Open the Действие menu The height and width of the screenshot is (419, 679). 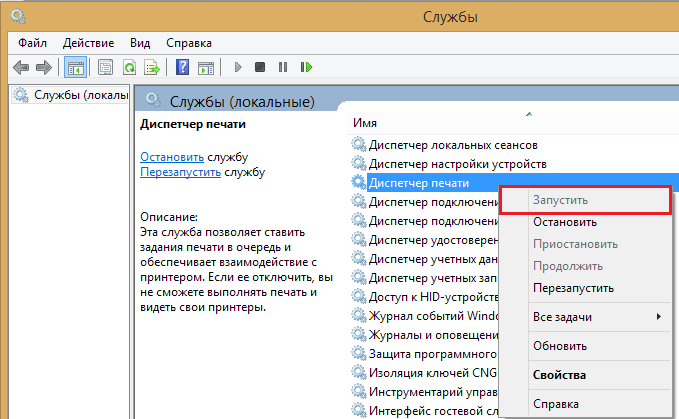[x=89, y=43]
